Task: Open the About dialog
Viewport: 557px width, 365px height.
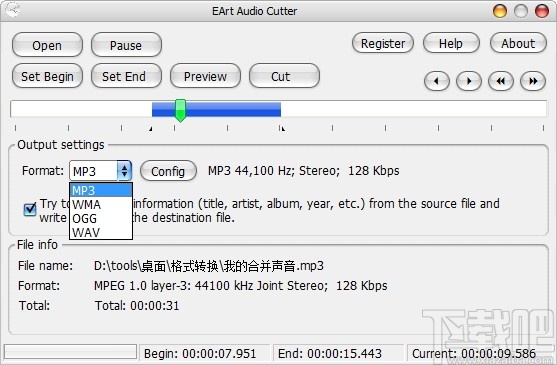Action: [x=518, y=43]
